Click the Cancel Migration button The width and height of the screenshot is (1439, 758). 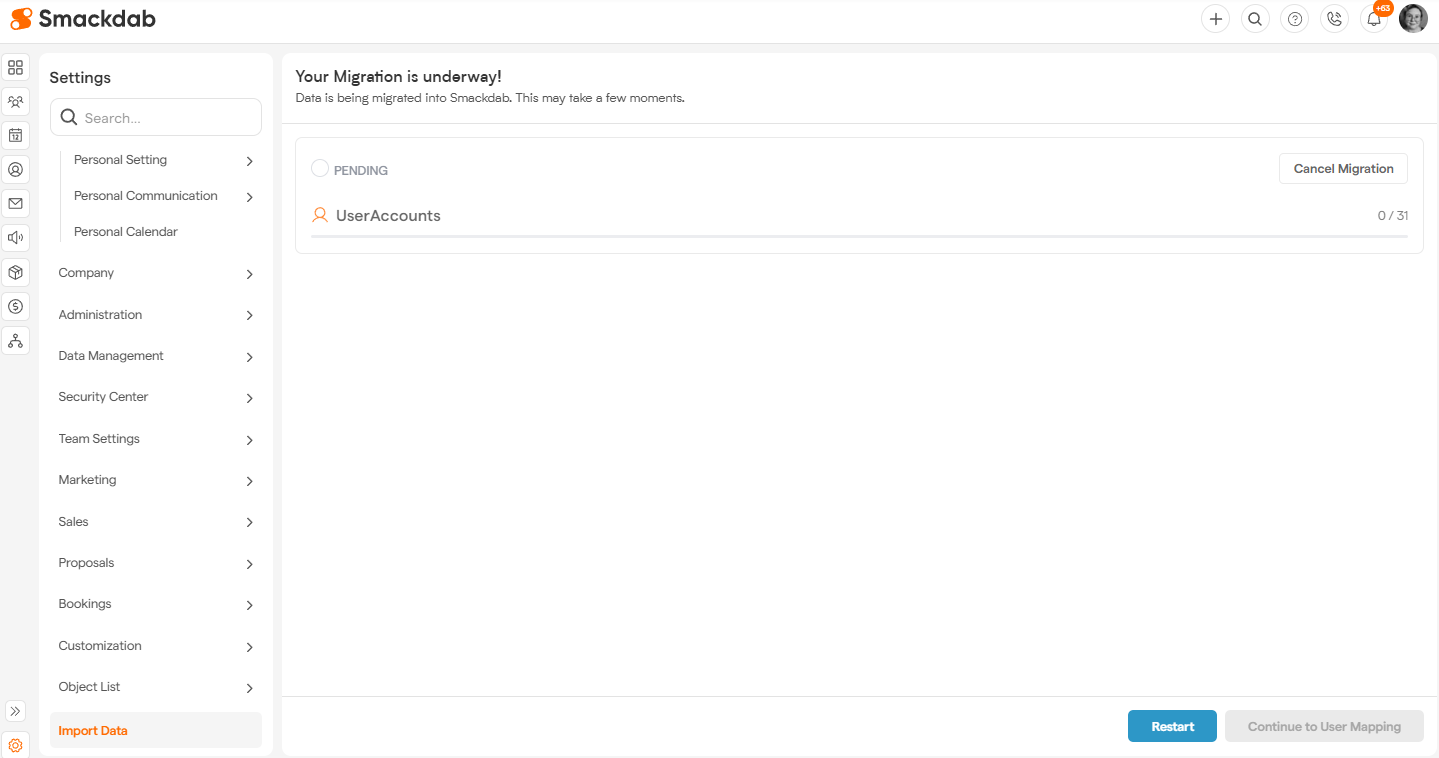pyautogui.click(x=1342, y=169)
